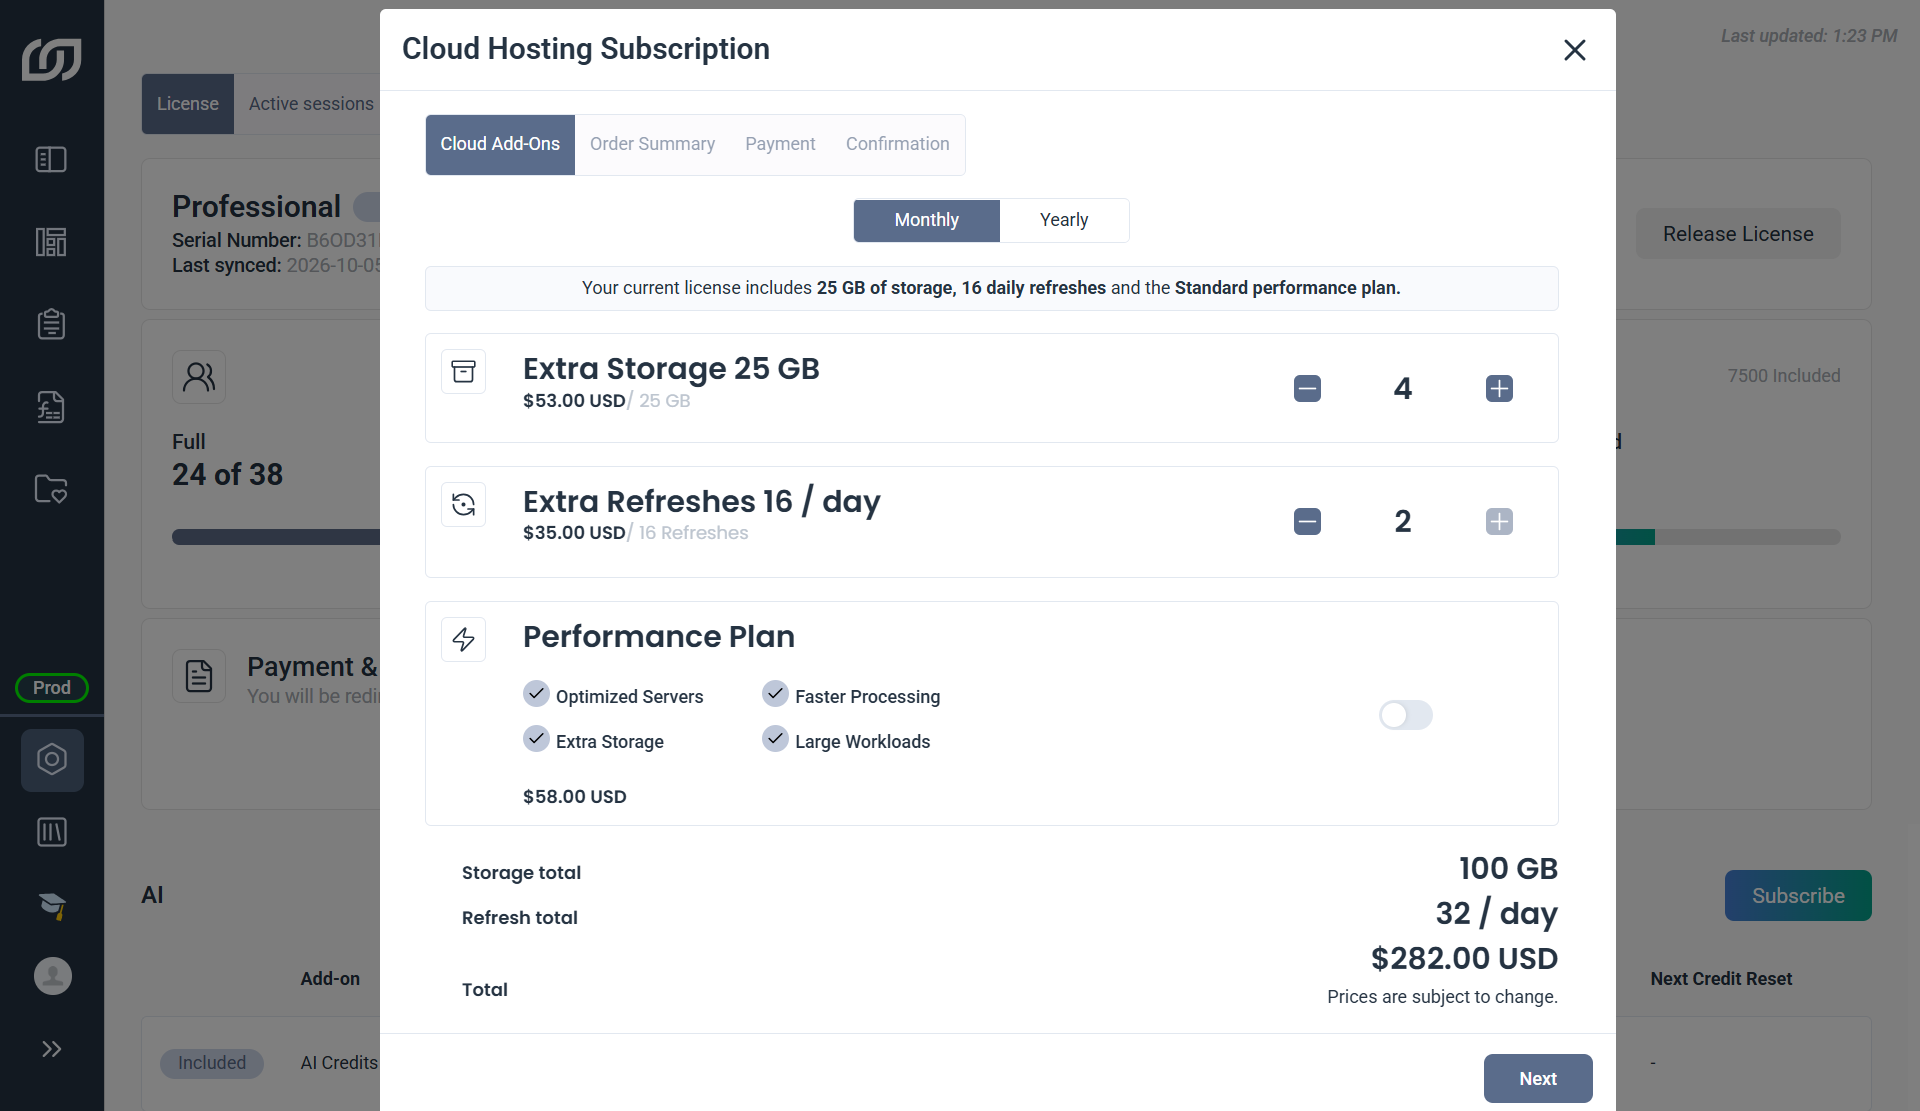Screen dimensions: 1920x1111
Task: Select the Cloud Add-Ons step tab
Action: (x=500, y=145)
